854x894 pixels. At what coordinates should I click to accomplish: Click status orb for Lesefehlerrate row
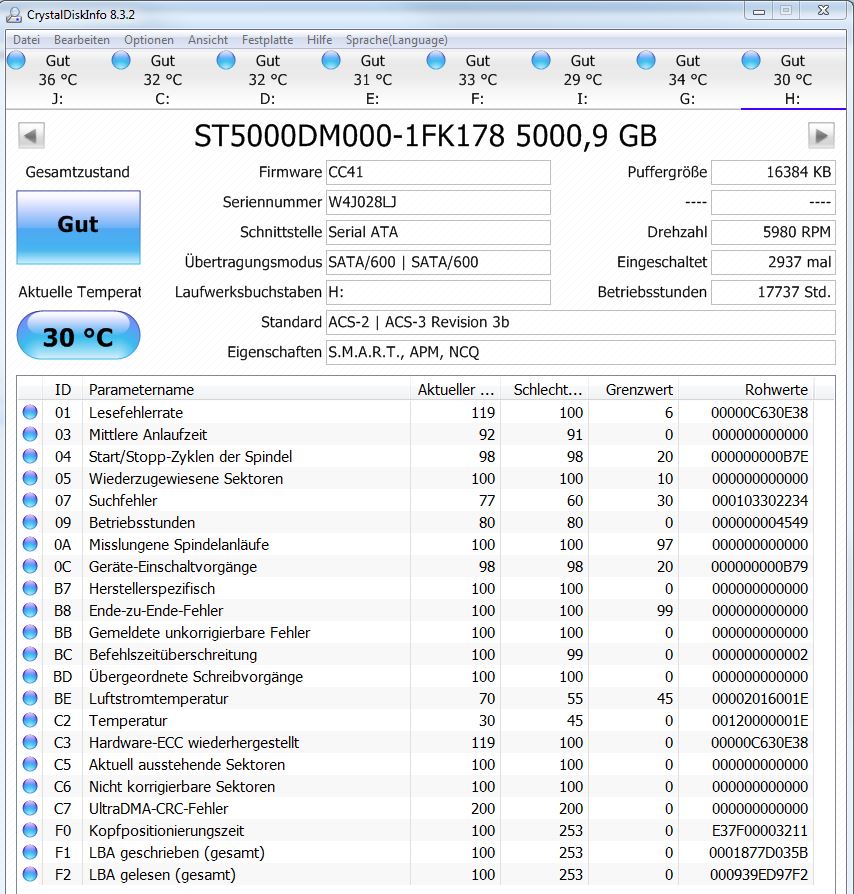pyautogui.click(x=30, y=412)
